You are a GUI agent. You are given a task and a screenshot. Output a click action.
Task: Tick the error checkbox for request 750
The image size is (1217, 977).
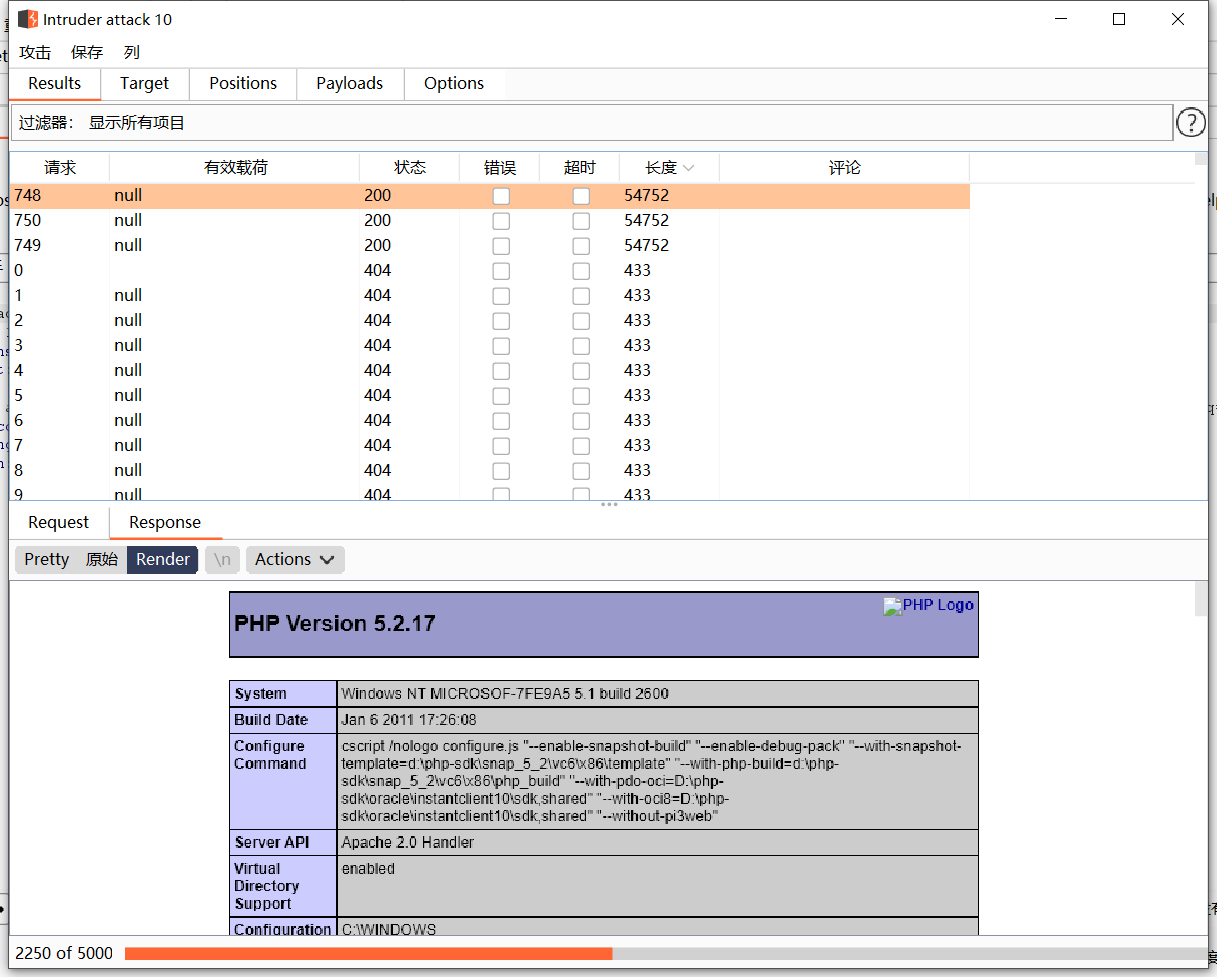501,221
